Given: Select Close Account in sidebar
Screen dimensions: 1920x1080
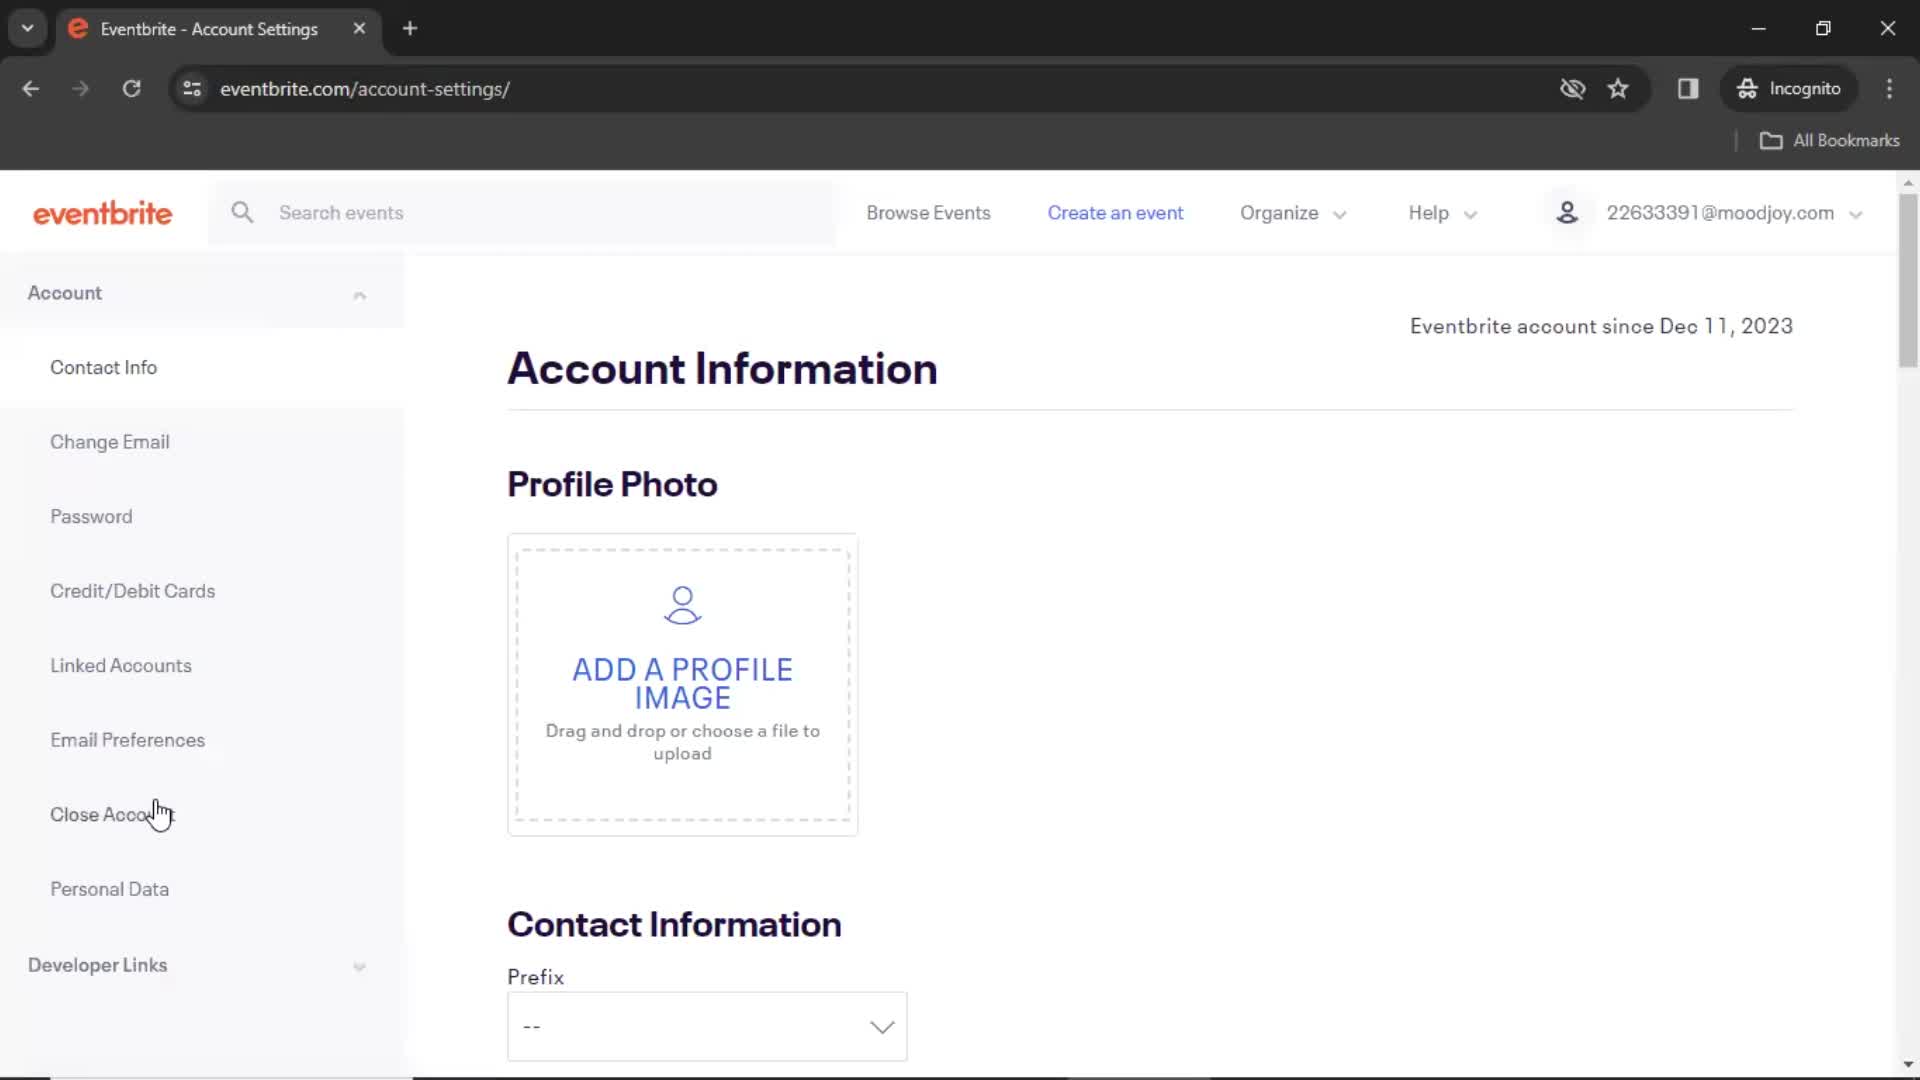Looking at the screenshot, I should click(x=112, y=815).
